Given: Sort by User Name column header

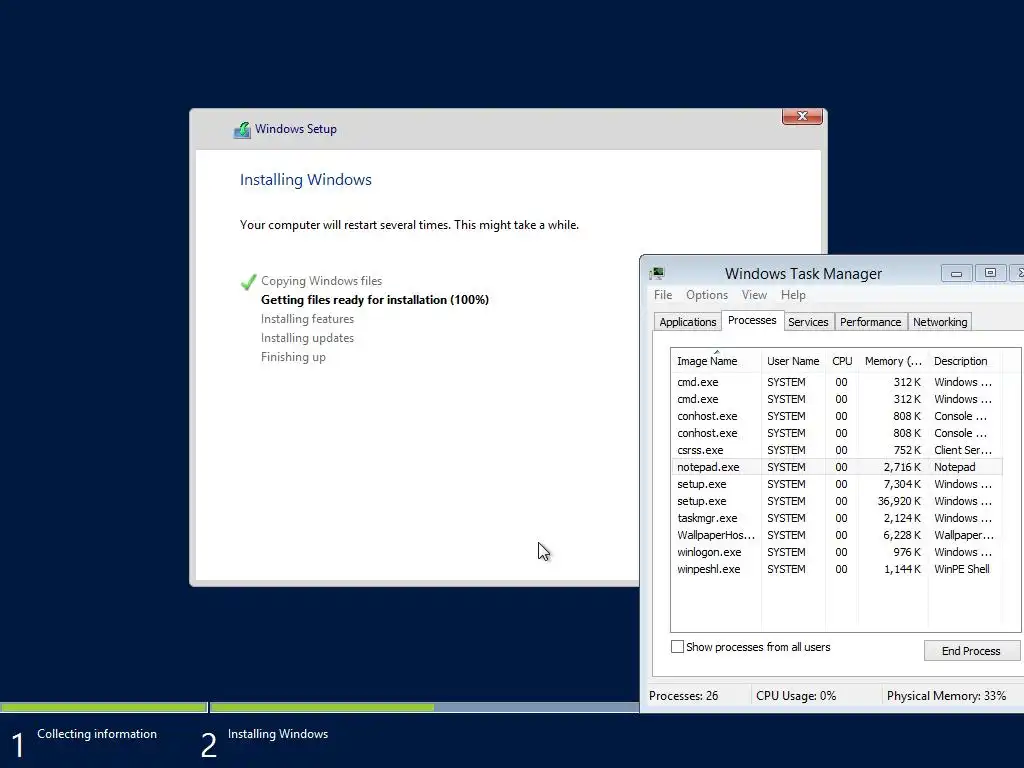Looking at the screenshot, I should pyautogui.click(x=793, y=361).
